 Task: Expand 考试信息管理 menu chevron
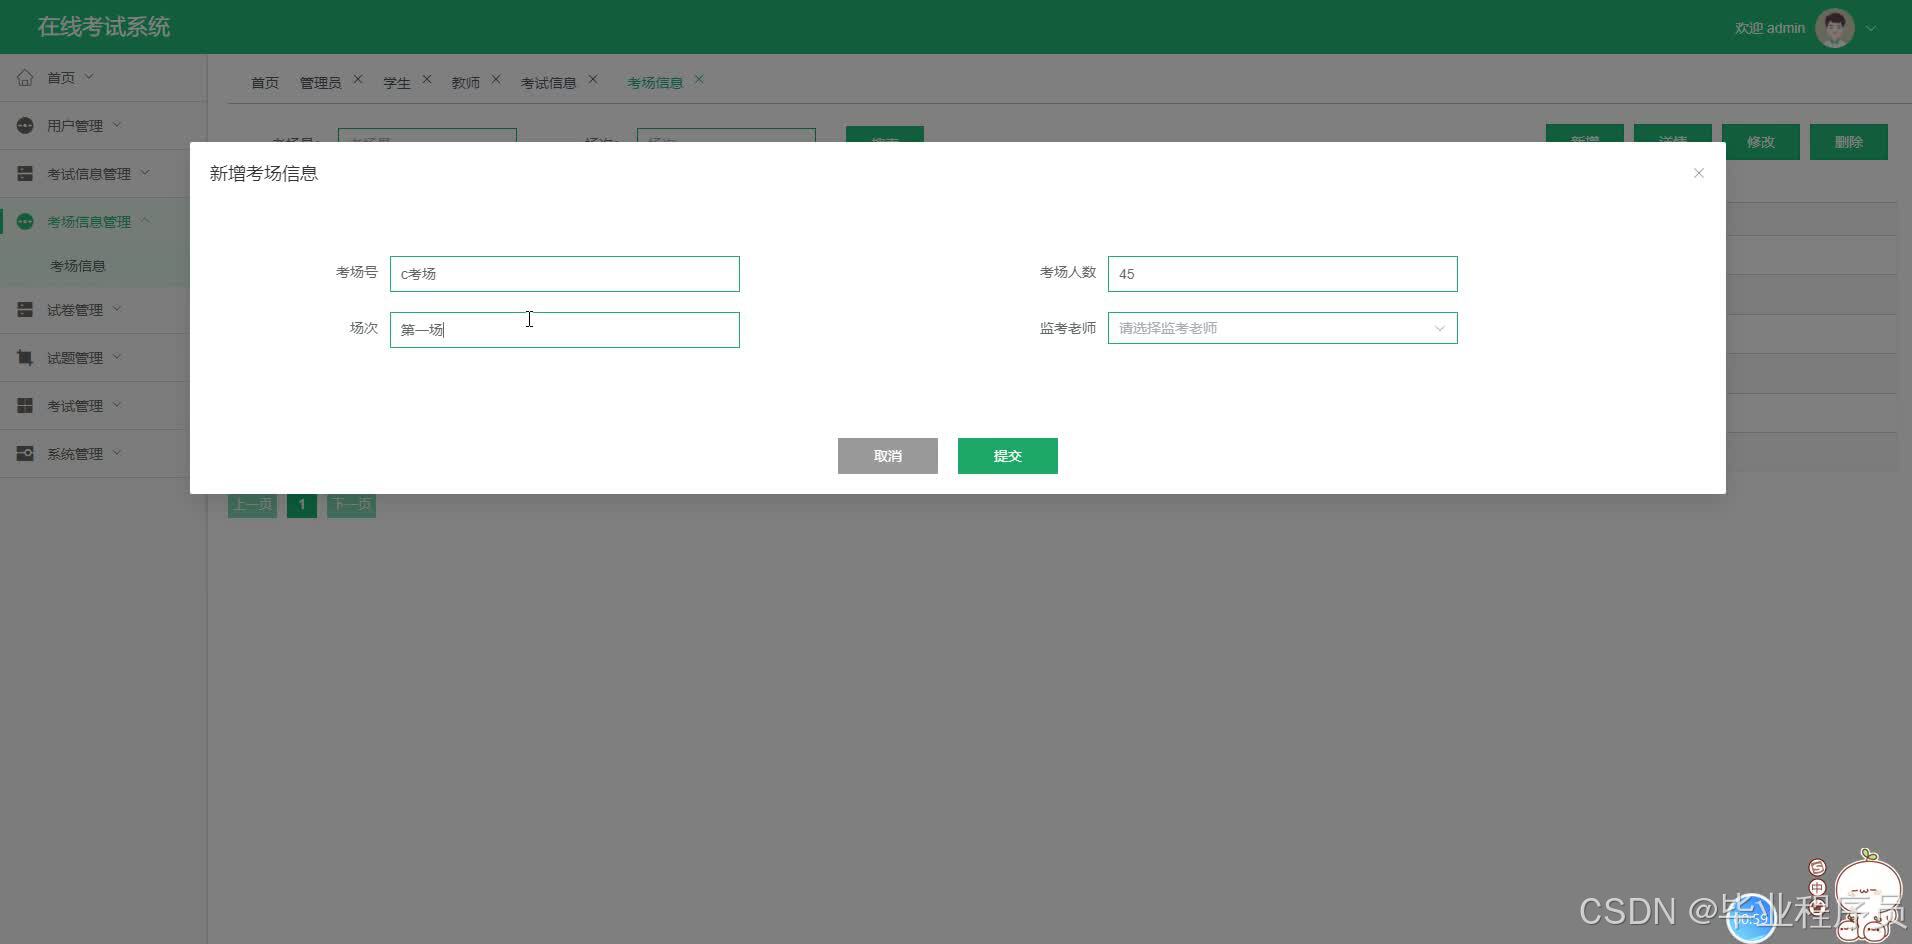point(145,172)
